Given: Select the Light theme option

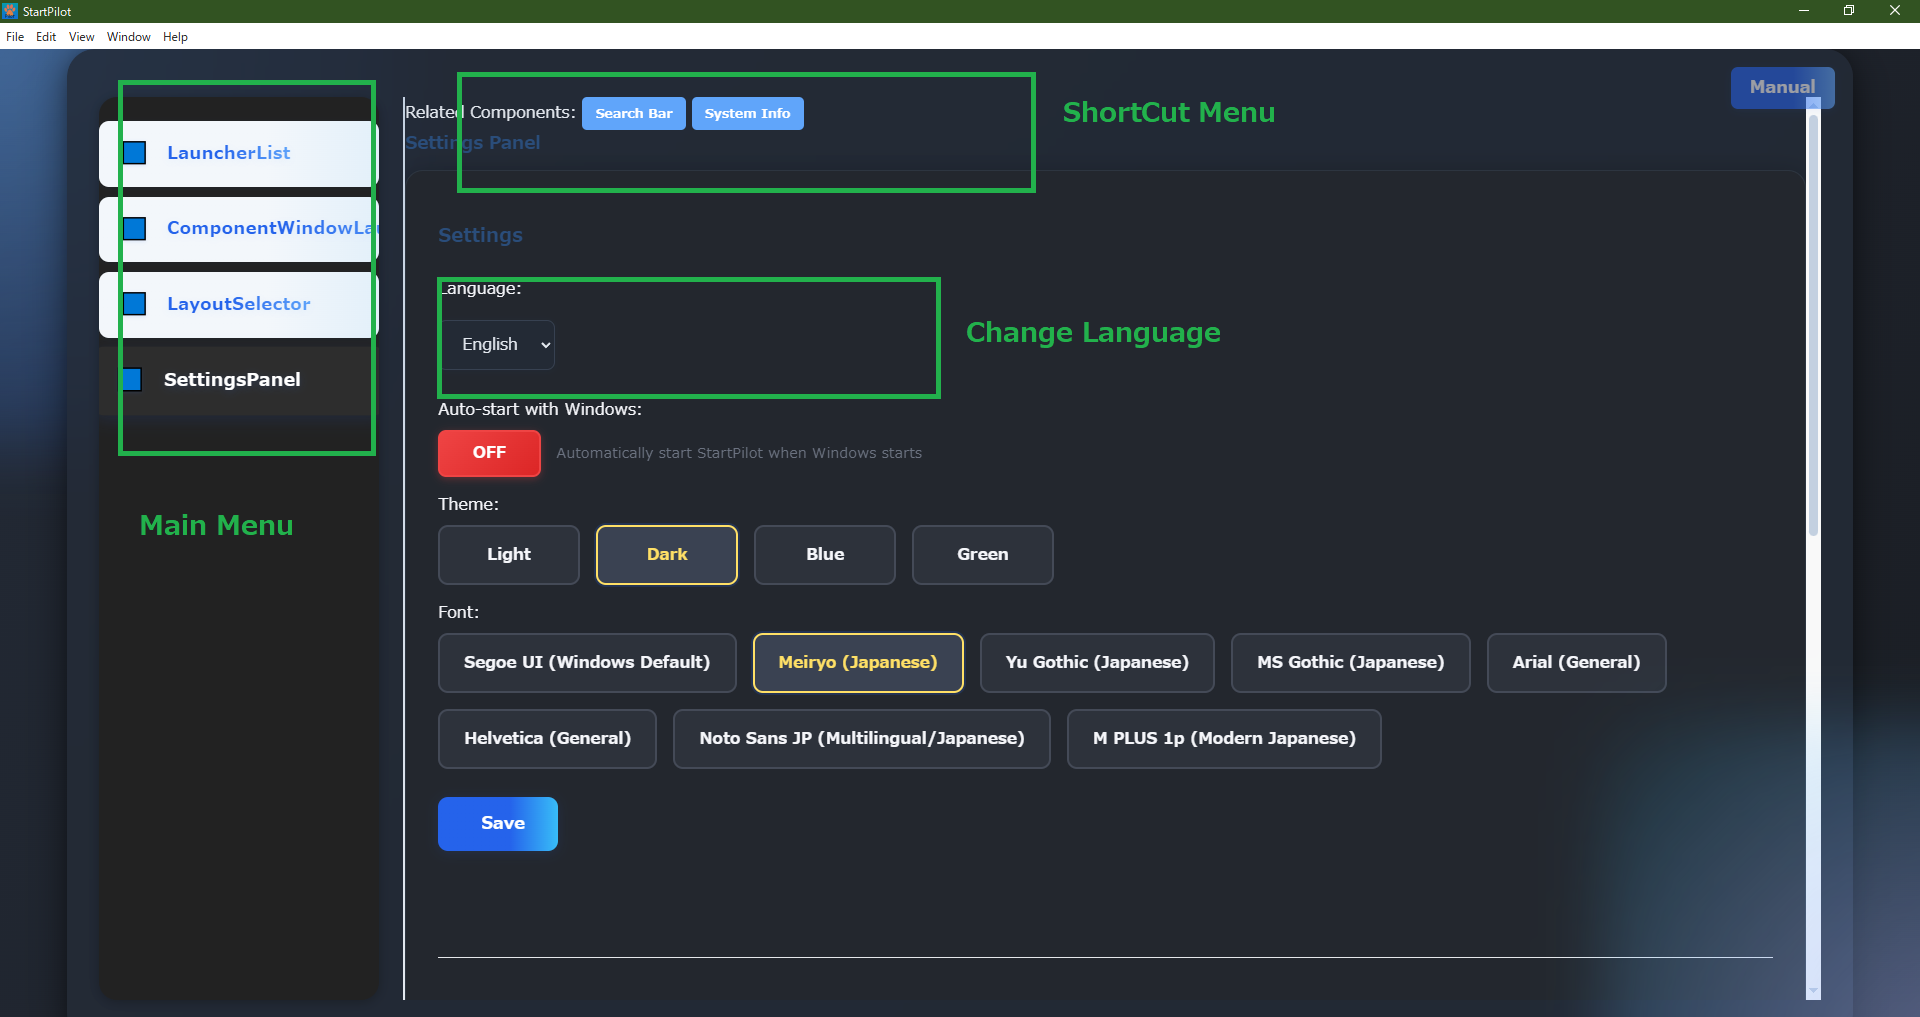Looking at the screenshot, I should click(508, 555).
